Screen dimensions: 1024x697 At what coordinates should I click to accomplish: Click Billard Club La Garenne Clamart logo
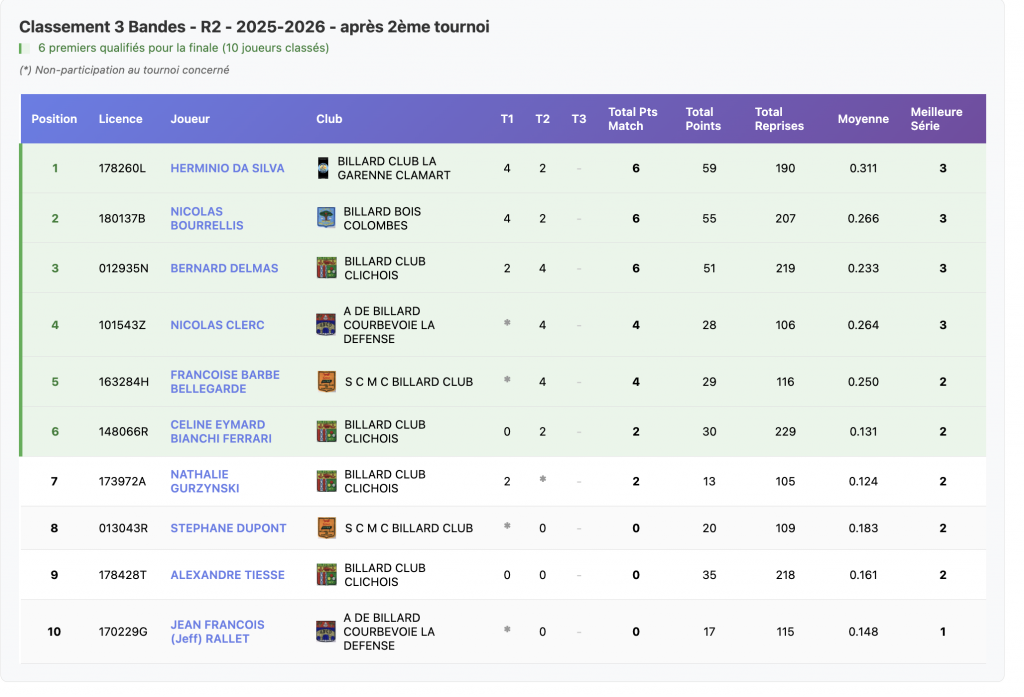coord(323,168)
